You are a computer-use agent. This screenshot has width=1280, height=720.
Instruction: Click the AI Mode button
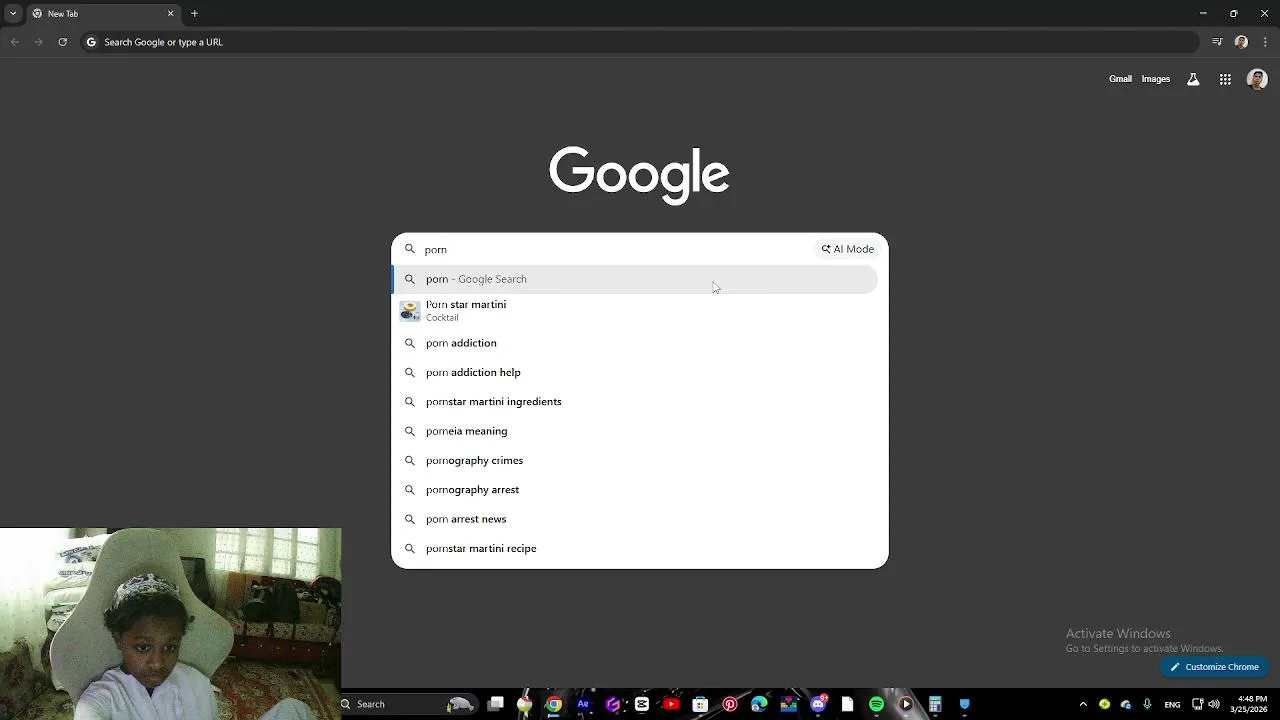(848, 249)
